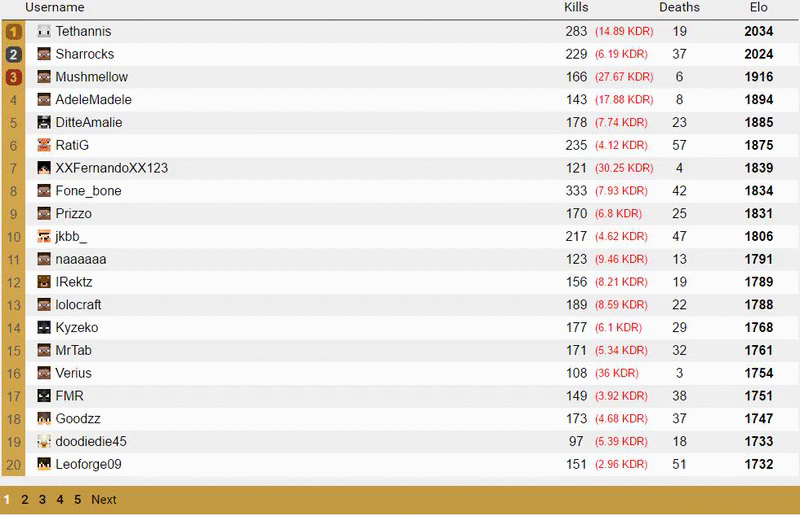Screen dimensions: 800x516
Task: Open lolocraft username
Action: coord(78,305)
